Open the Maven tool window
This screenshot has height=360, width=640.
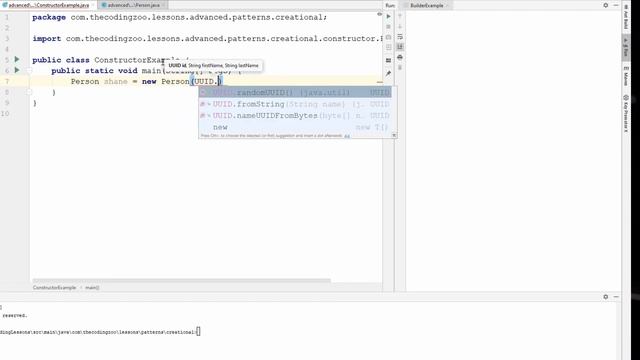point(626,76)
